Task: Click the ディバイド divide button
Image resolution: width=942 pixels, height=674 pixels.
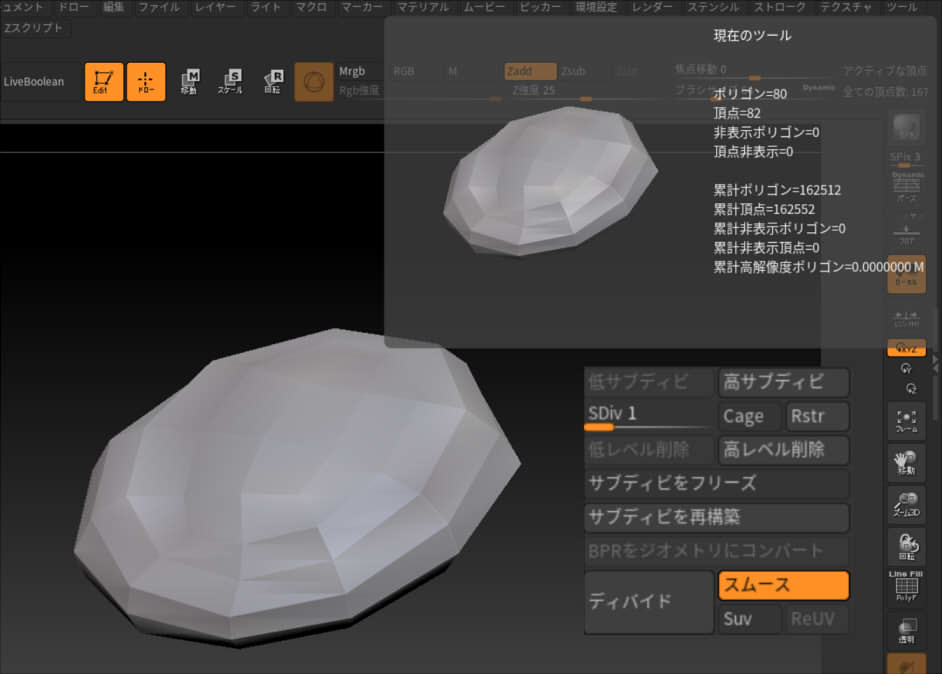Action: [x=649, y=602]
